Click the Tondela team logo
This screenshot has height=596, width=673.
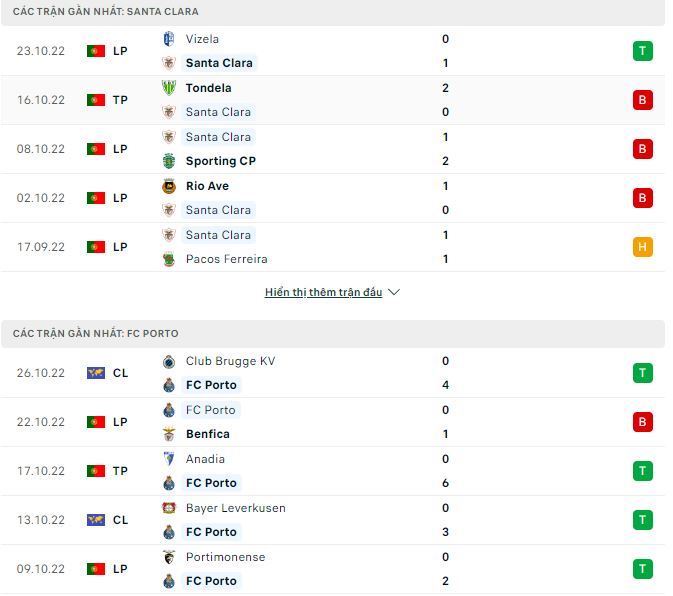pyautogui.click(x=169, y=88)
